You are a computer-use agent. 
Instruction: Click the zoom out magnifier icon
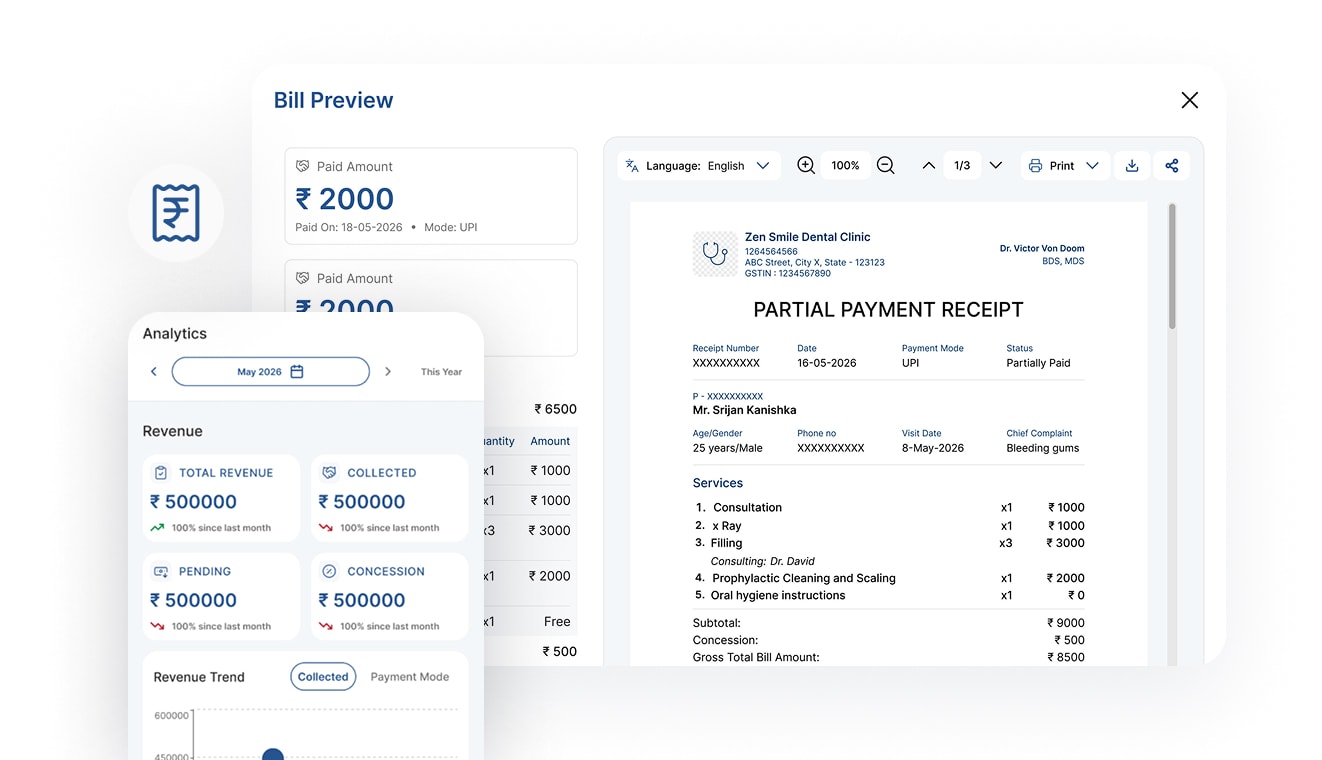click(885, 166)
